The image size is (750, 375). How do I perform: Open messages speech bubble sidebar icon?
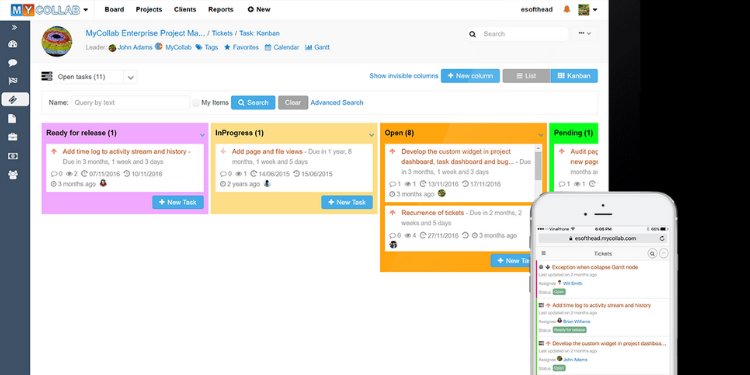[13, 63]
